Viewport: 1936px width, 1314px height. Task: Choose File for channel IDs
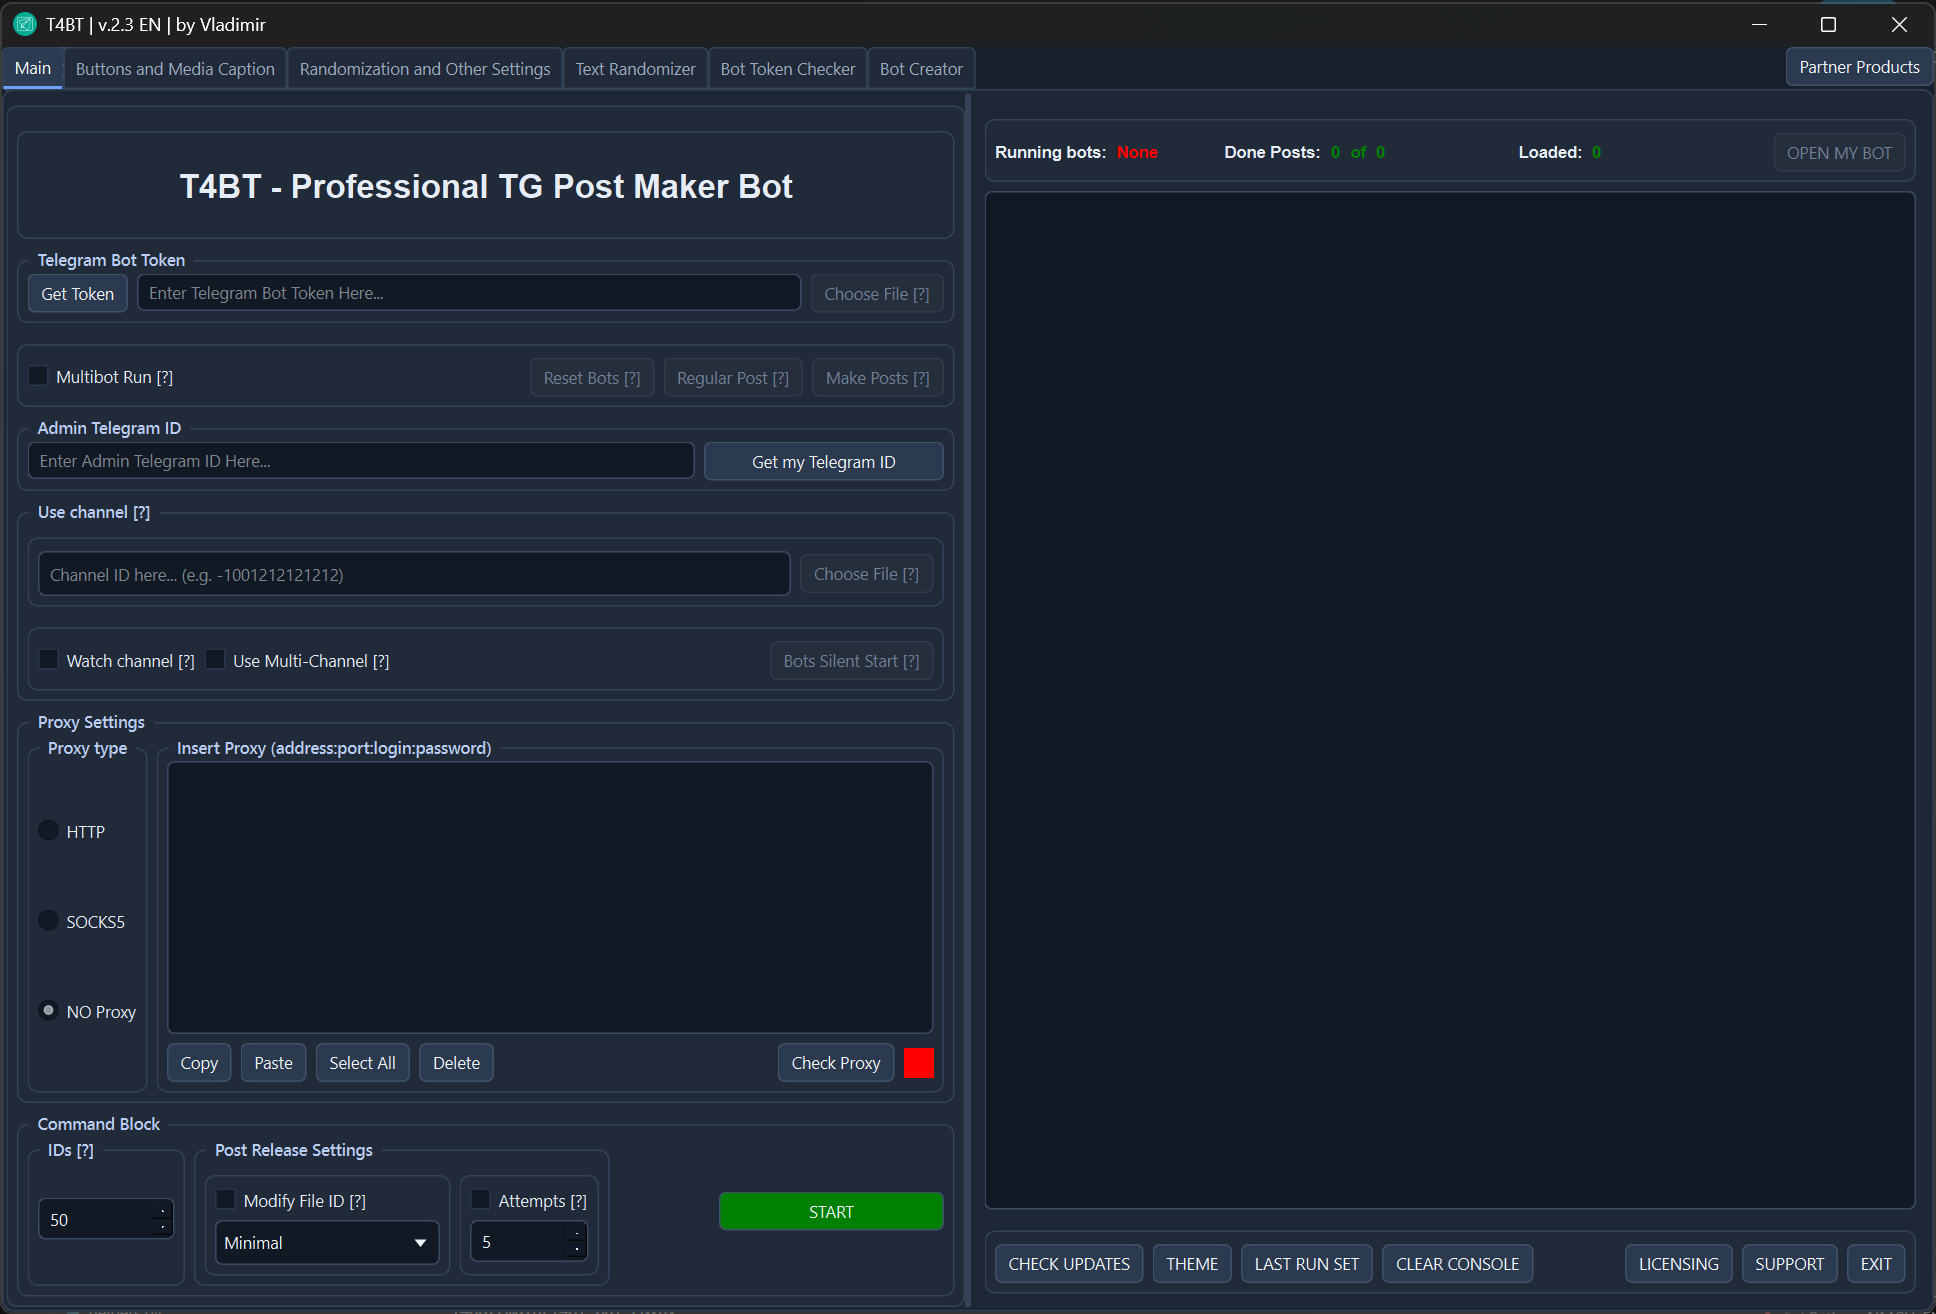pos(866,574)
